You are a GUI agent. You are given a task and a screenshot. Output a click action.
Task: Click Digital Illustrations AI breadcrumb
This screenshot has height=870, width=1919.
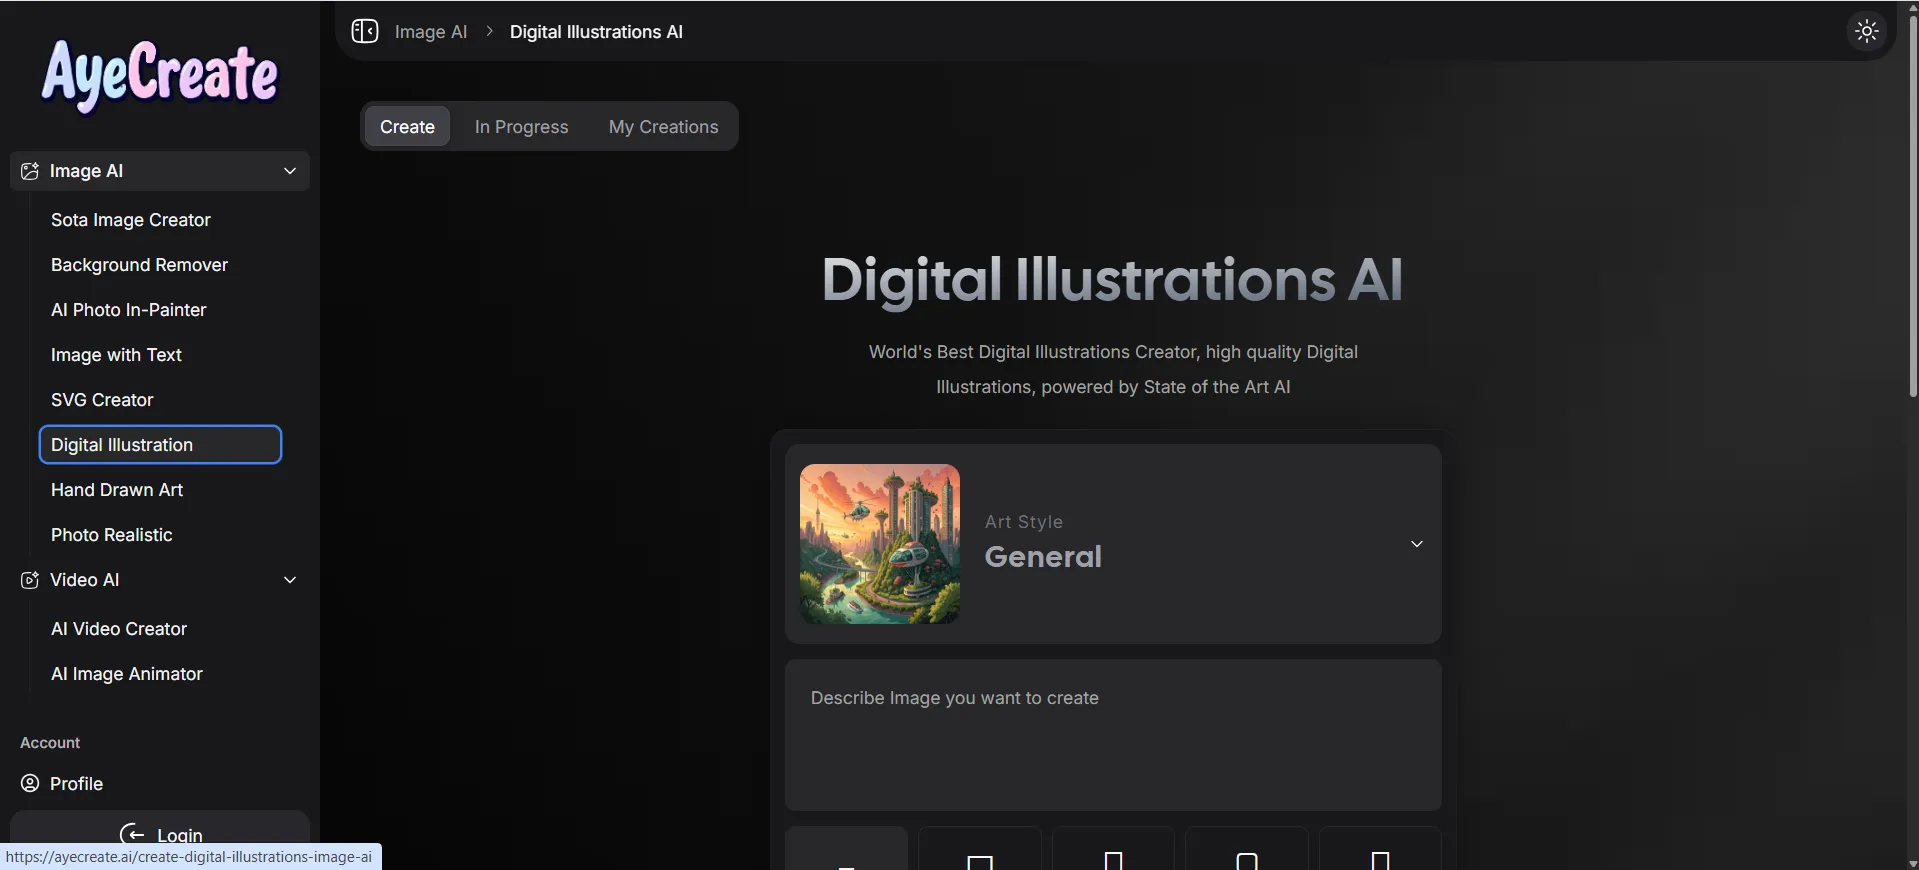[x=596, y=32]
